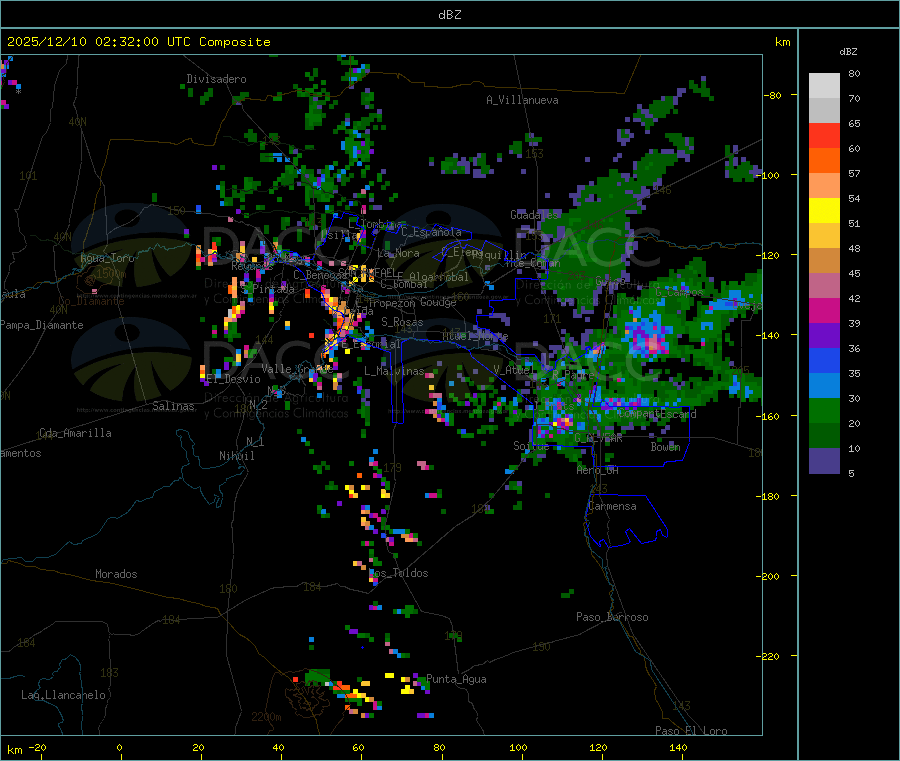Pick the slate purple 5-10 dBZ swatch
This screenshot has height=761, width=900.
[824, 460]
